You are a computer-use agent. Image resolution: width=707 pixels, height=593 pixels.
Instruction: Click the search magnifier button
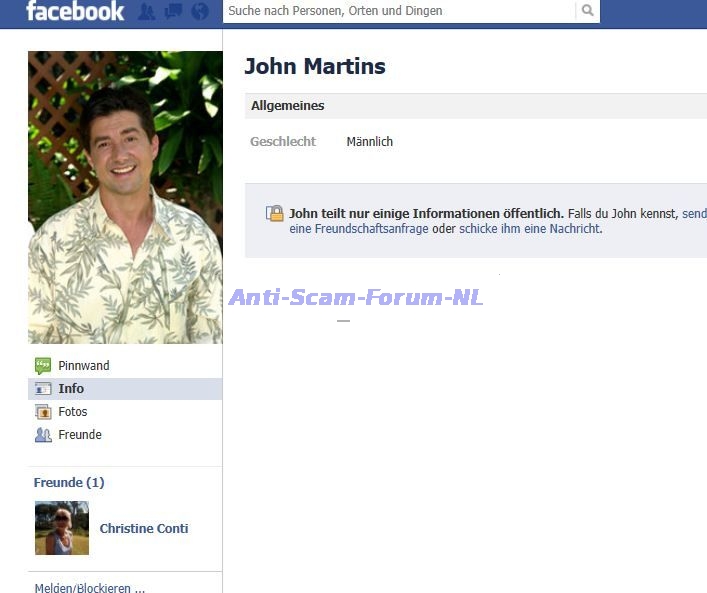(x=588, y=11)
